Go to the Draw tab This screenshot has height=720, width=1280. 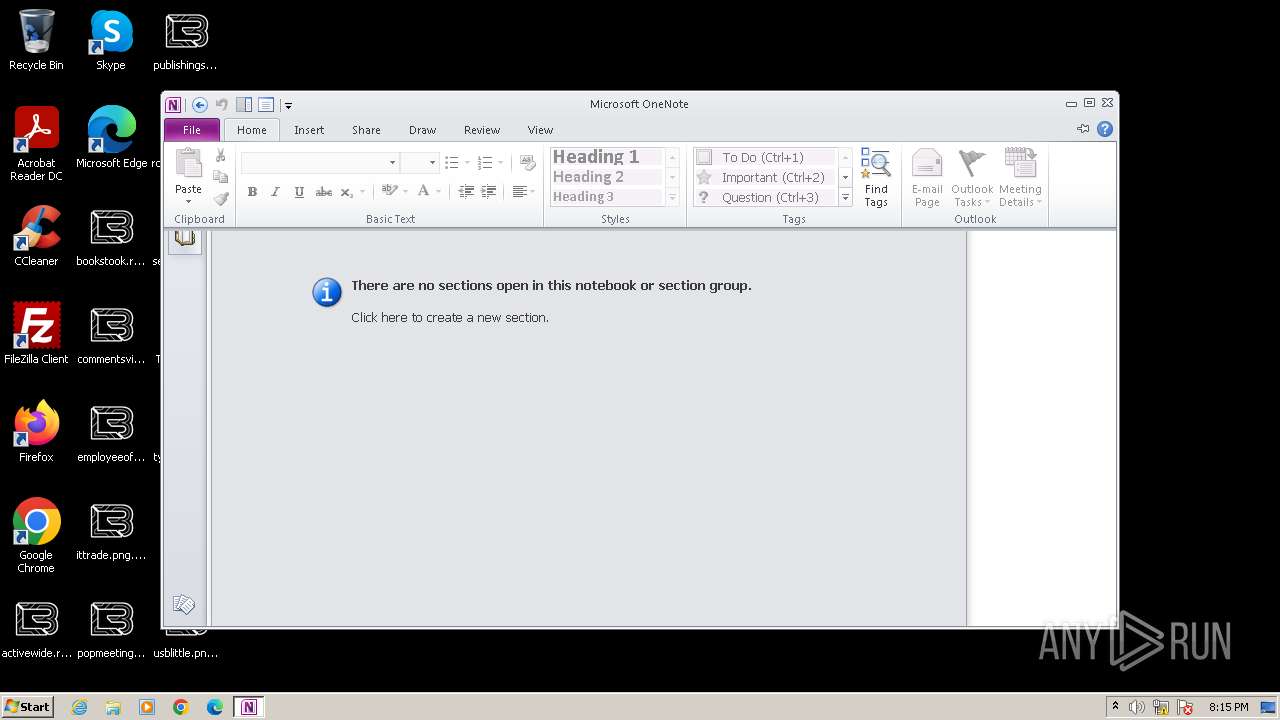(422, 130)
